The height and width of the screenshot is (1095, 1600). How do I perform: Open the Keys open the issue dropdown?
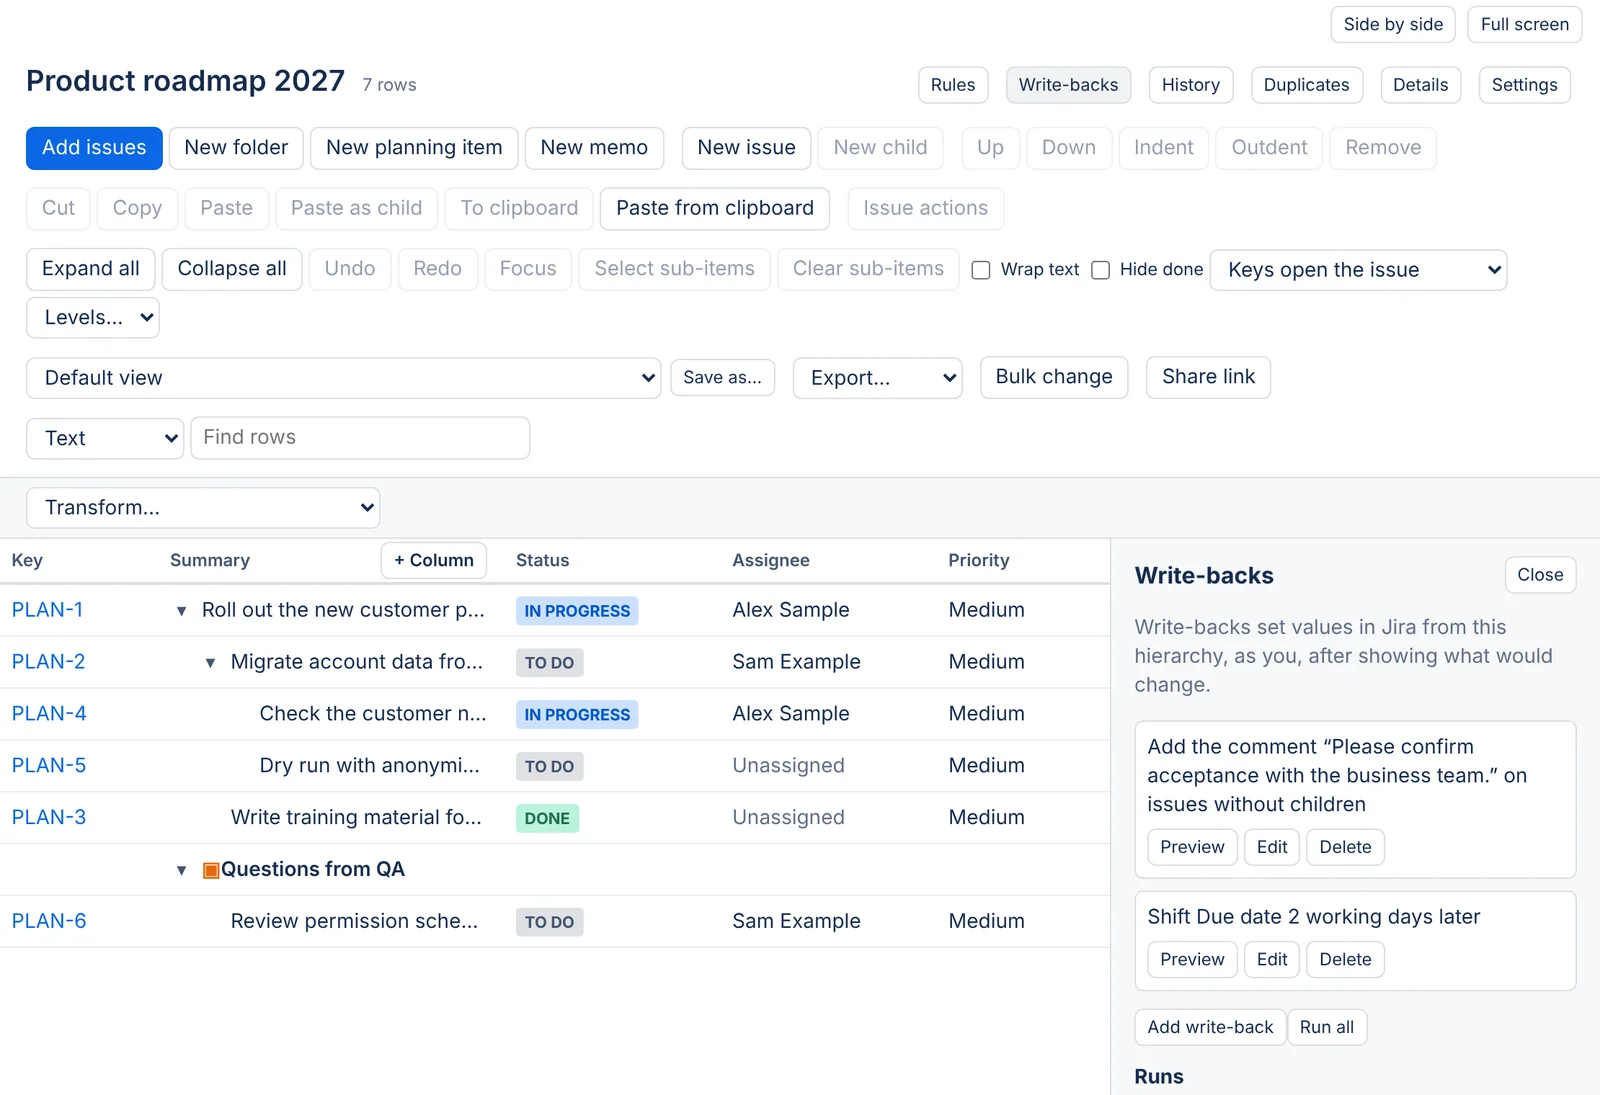(1358, 270)
